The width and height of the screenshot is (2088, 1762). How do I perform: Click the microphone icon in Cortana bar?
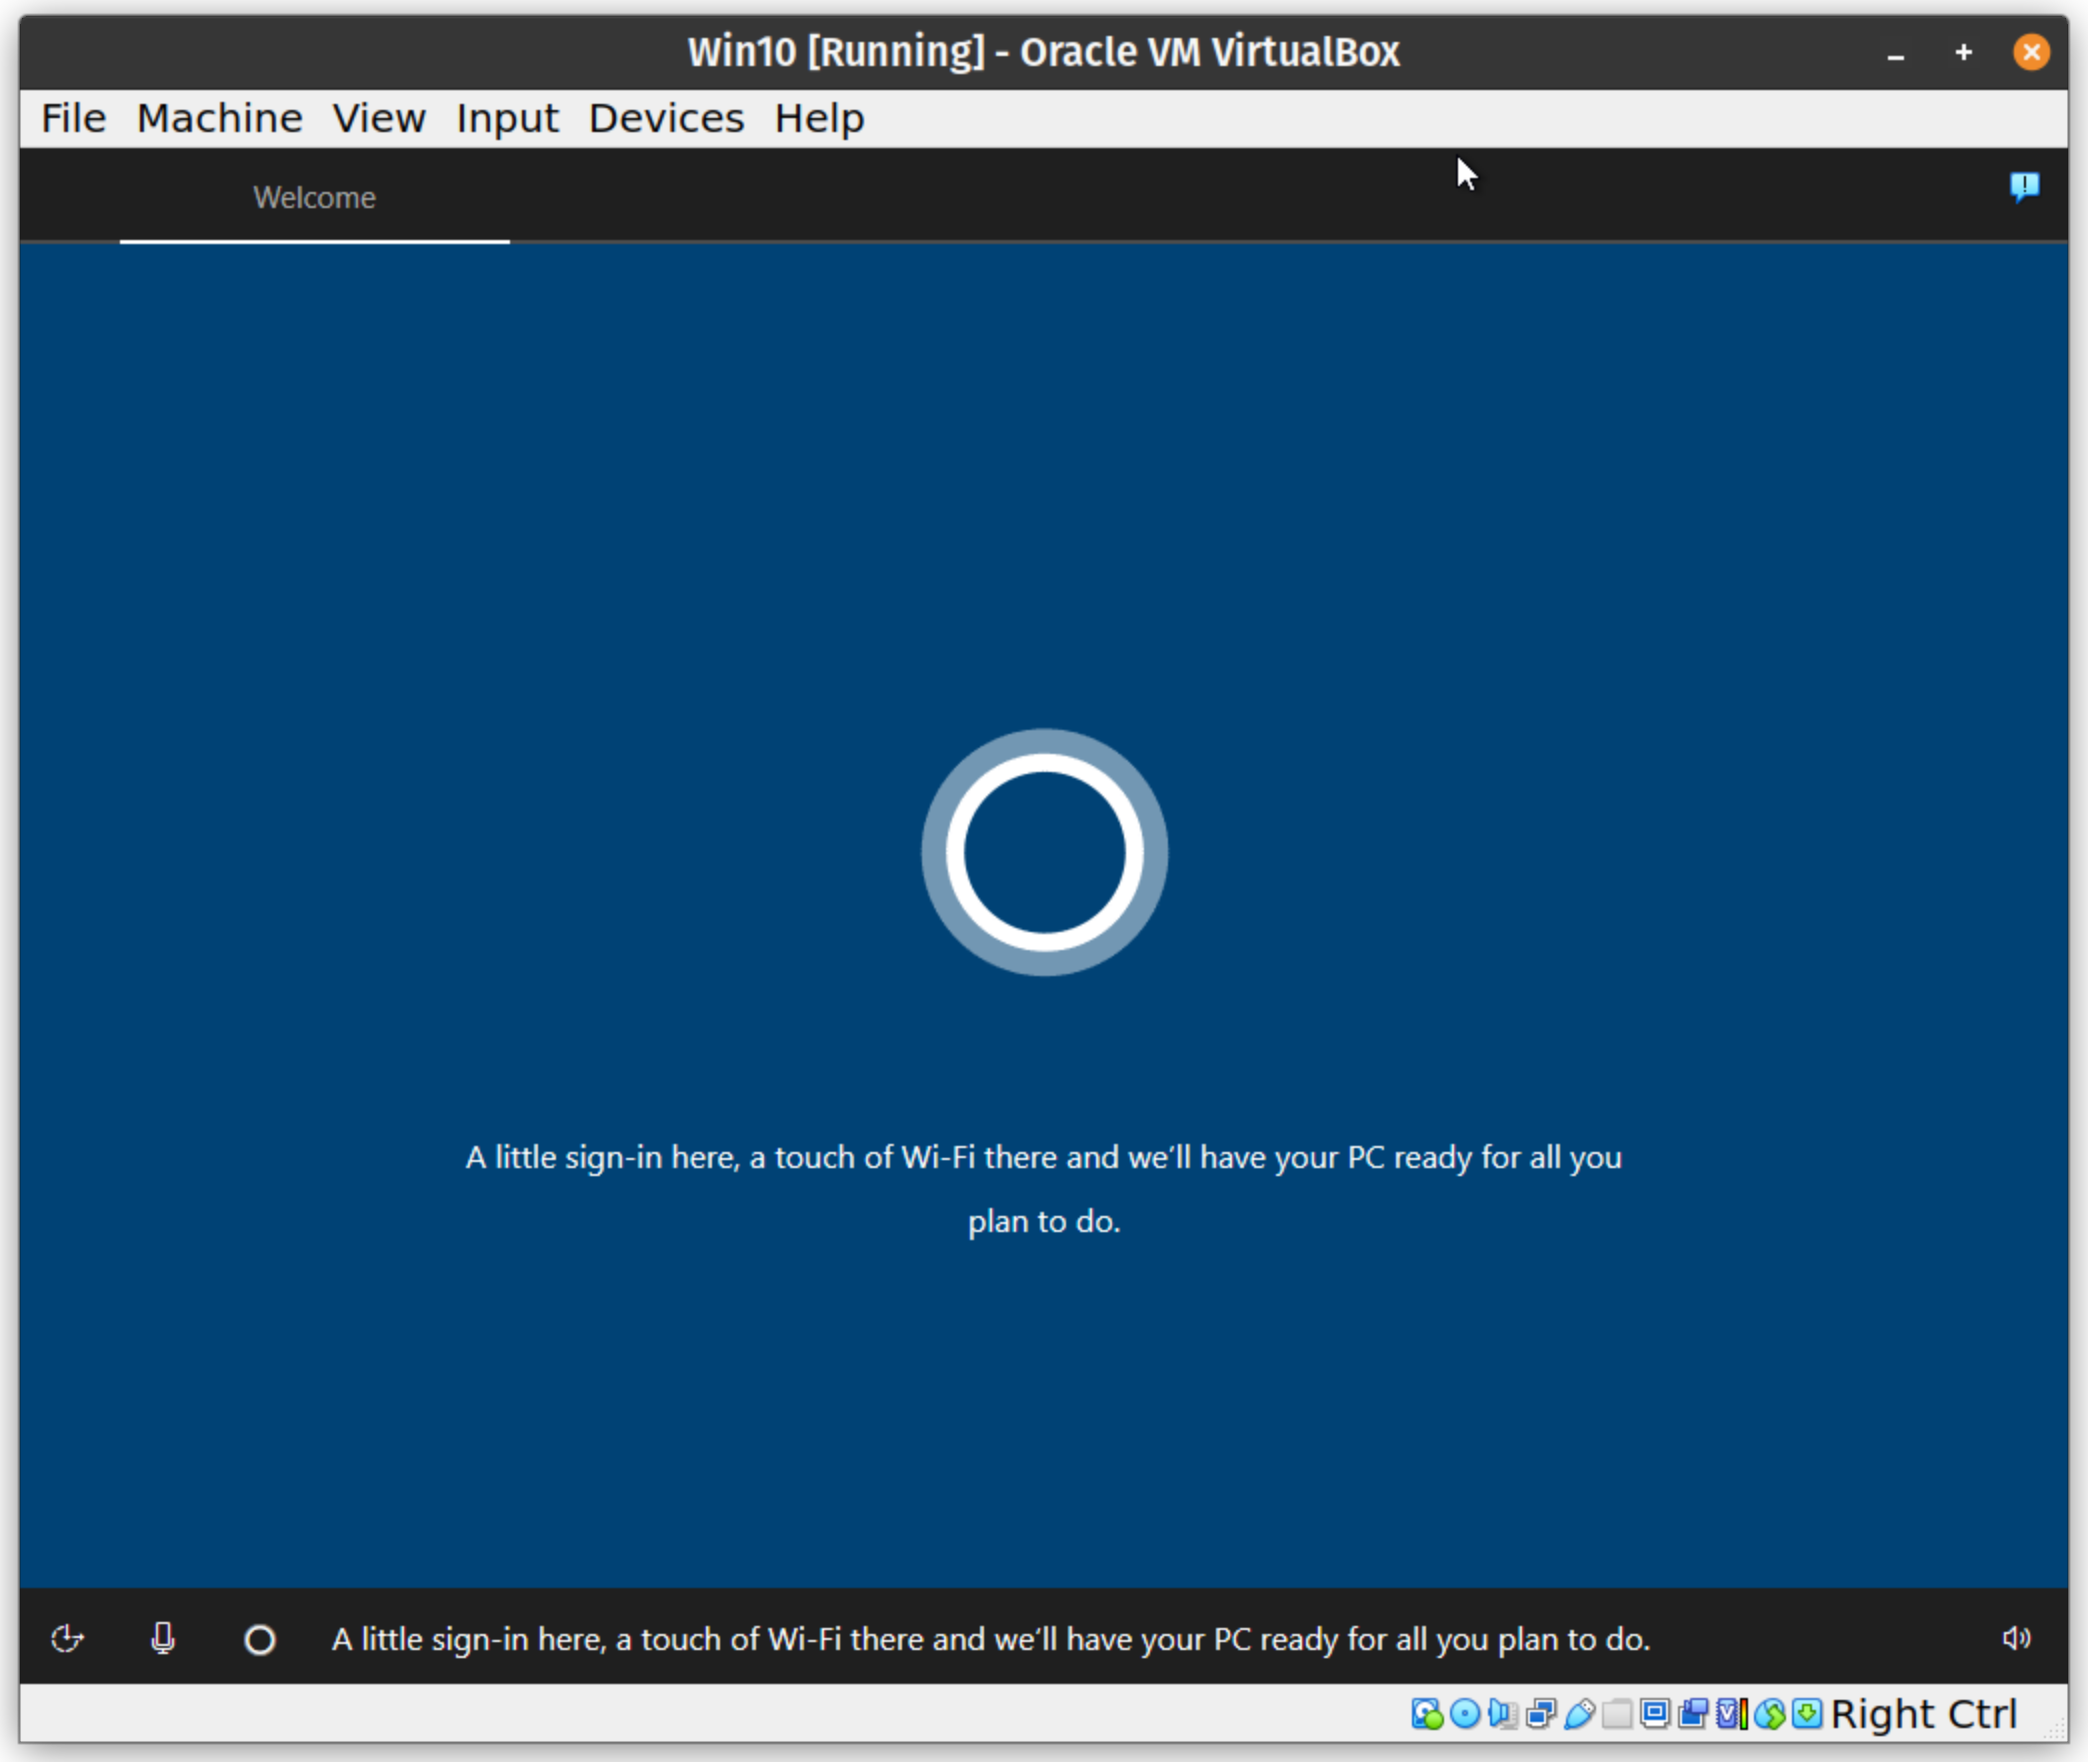point(163,1639)
